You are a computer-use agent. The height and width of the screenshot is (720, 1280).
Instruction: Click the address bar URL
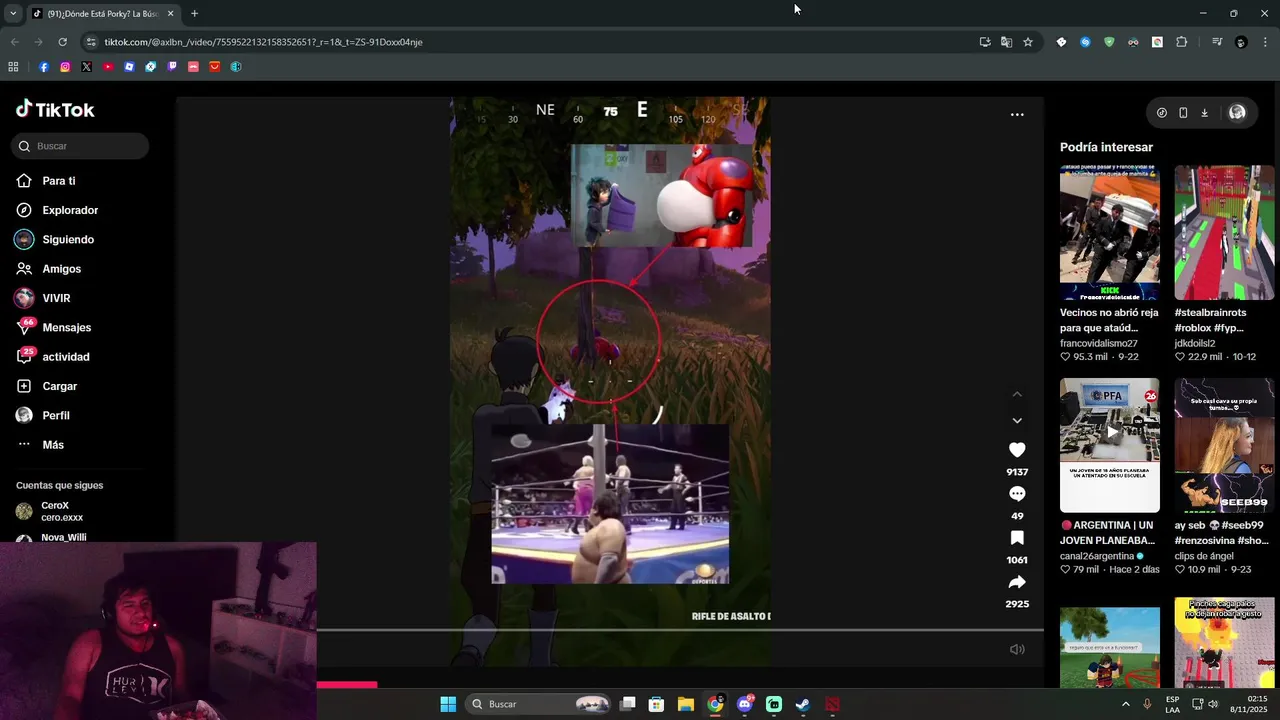[263, 42]
